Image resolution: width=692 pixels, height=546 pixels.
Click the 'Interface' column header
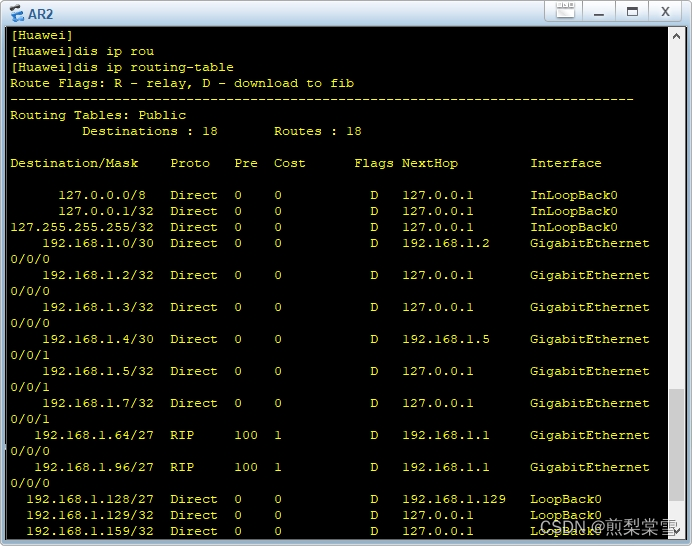click(565, 163)
